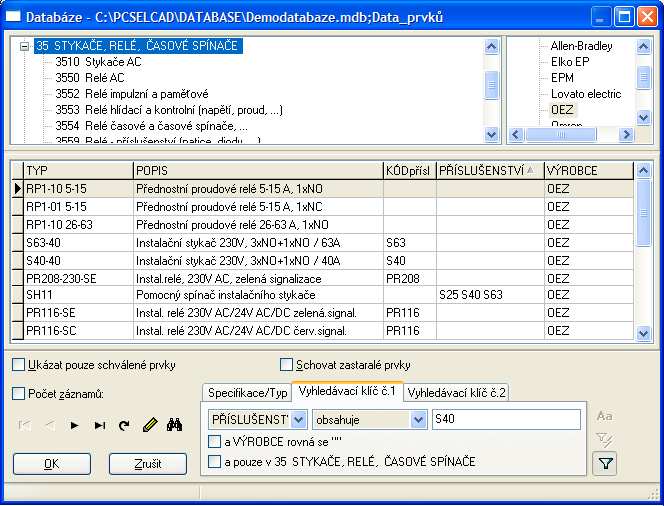This screenshot has height=506, width=664.
Task: Click the OK button
Action: 52,464
